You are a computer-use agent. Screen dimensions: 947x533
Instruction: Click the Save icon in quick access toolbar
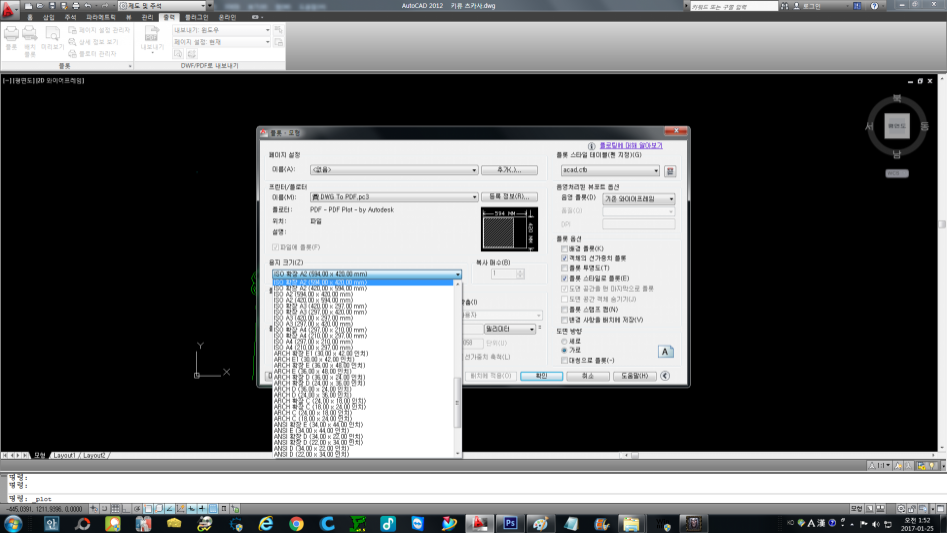52,5
